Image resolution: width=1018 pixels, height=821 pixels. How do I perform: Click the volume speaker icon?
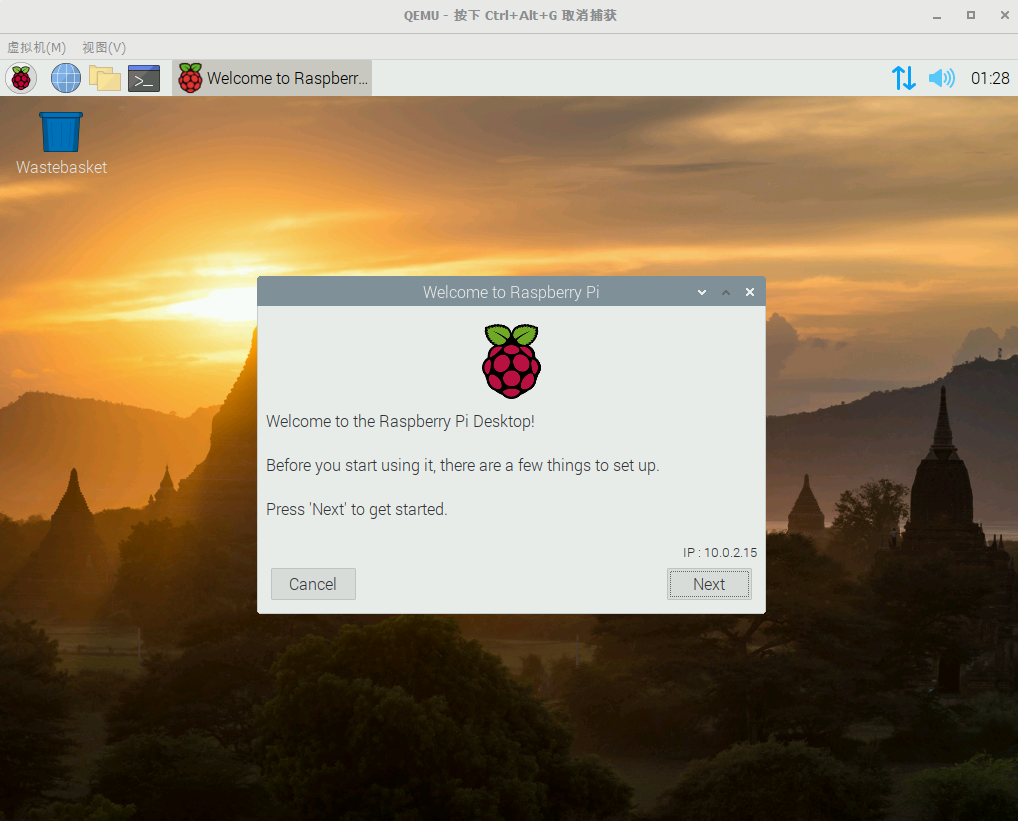click(941, 79)
